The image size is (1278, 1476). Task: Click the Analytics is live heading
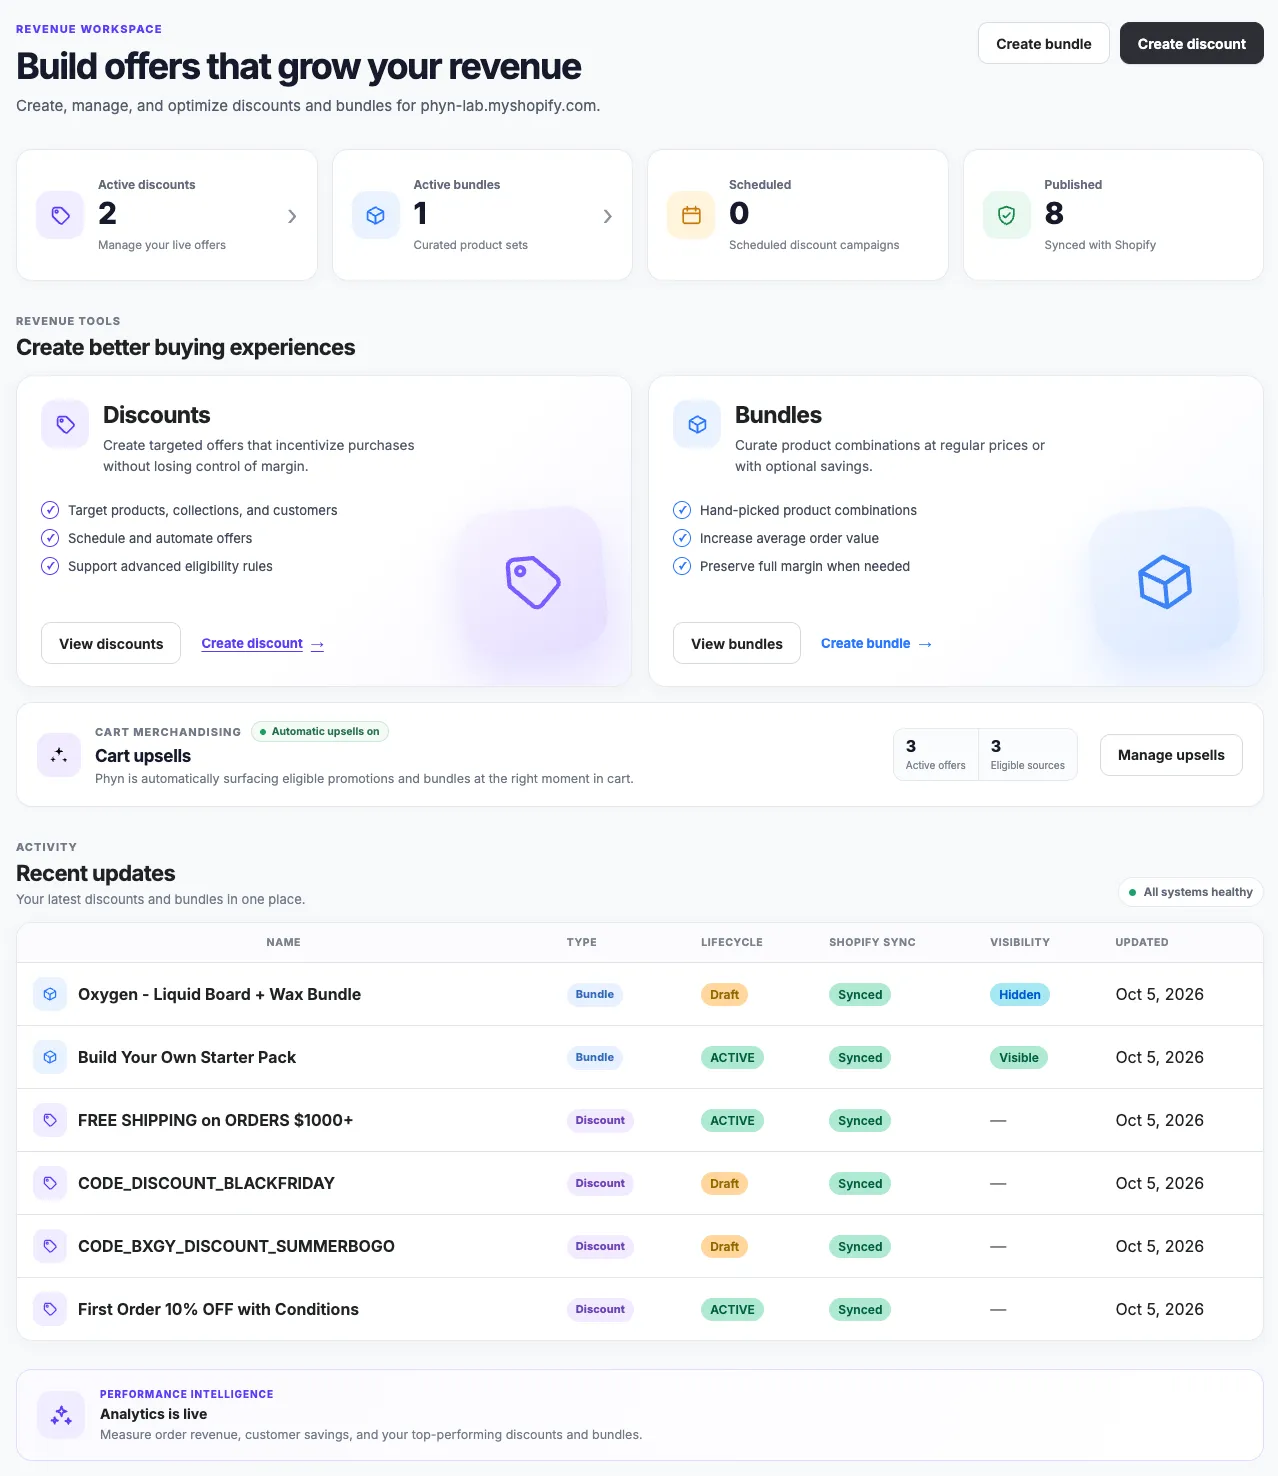pyautogui.click(x=153, y=1414)
